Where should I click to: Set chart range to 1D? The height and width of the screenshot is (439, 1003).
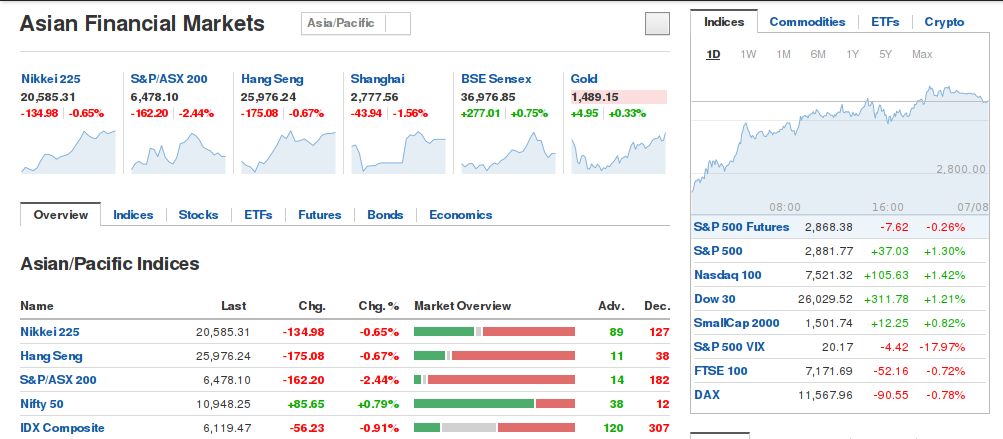click(x=713, y=54)
